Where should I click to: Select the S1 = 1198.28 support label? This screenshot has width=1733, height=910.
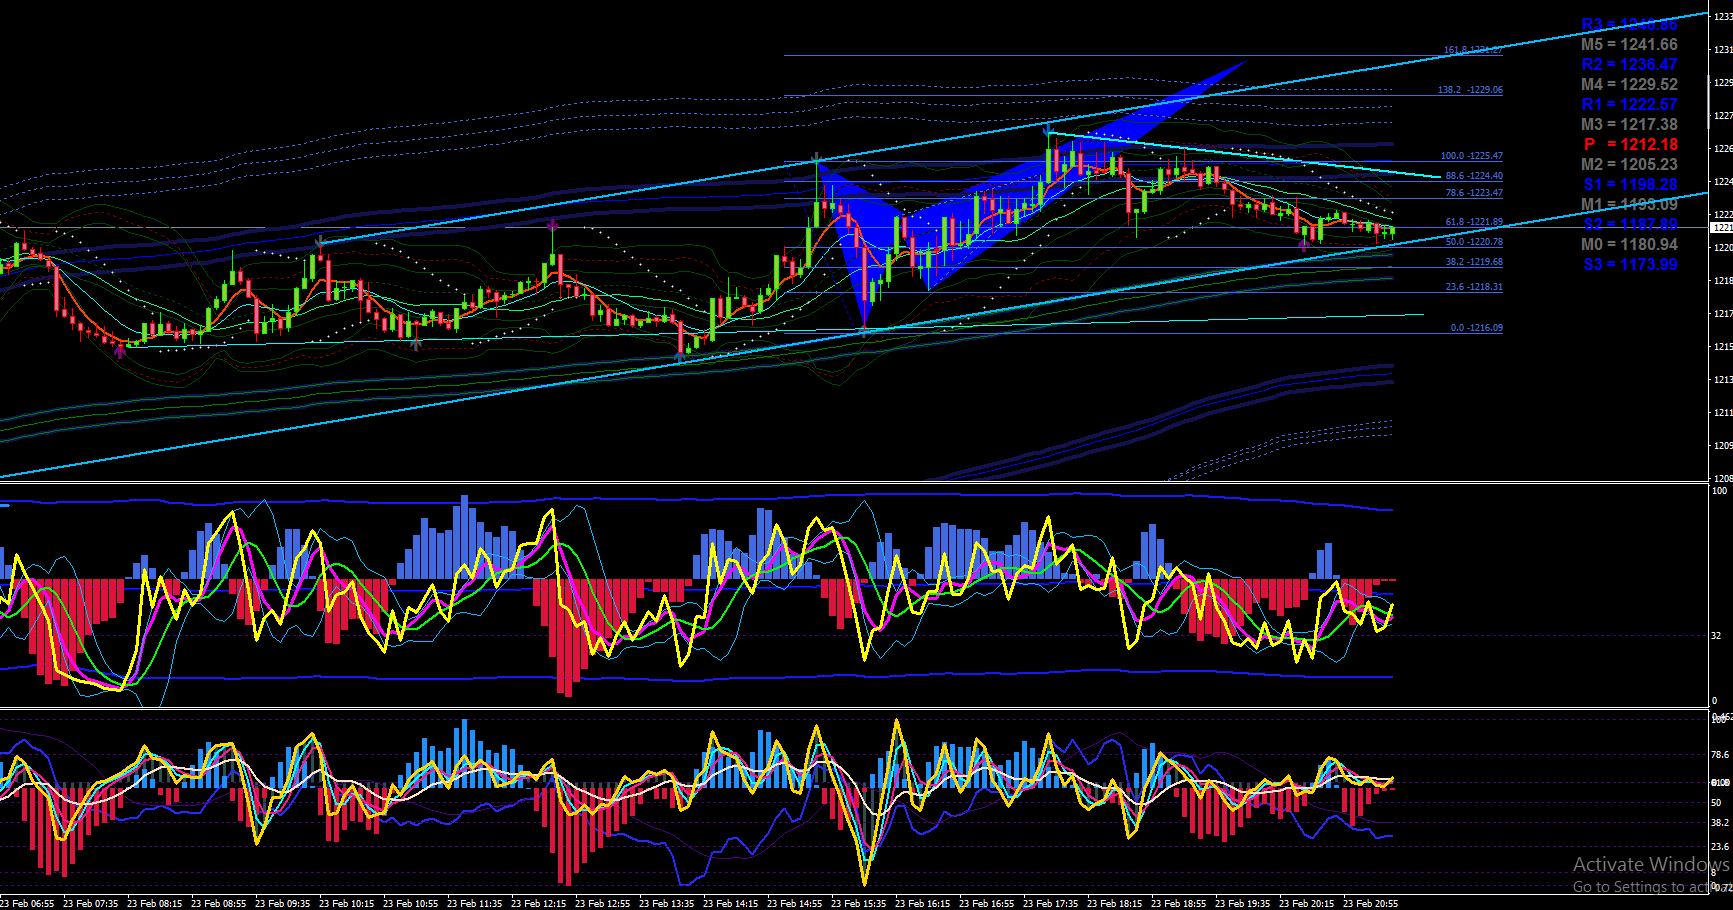[1630, 184]
